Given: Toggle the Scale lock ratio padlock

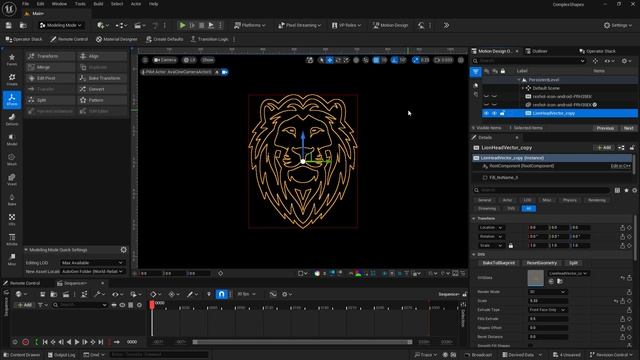Looking at the screenshot, I should [511, 246].
